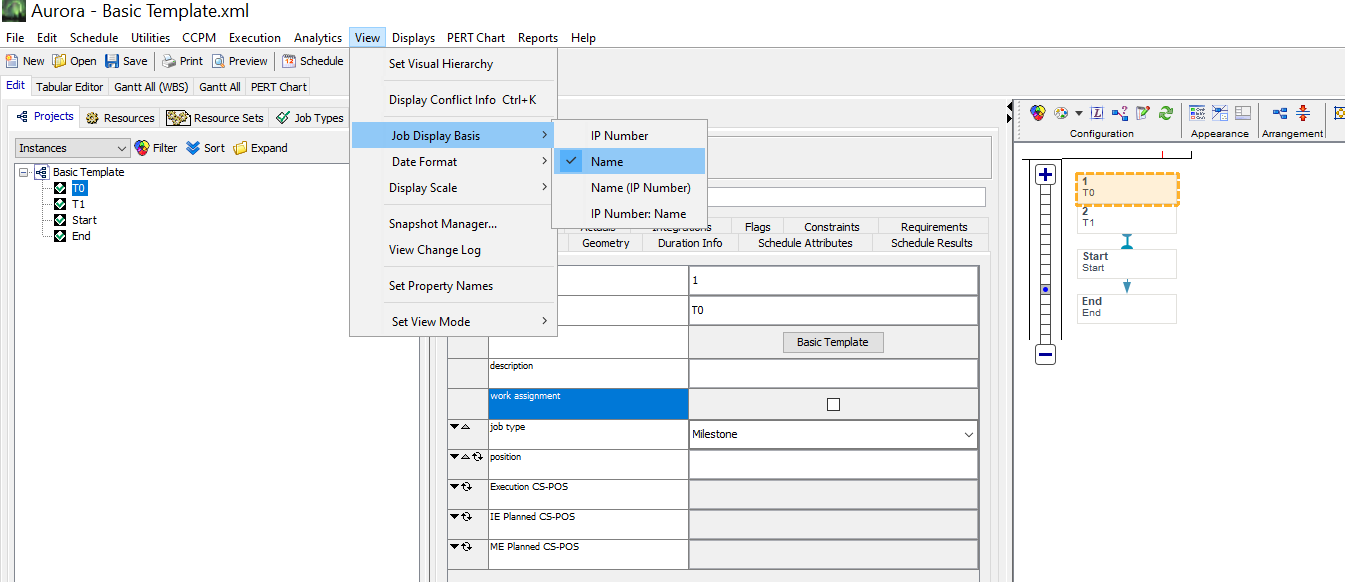Click the Sort arrows icon
Image resolution: width=1345 pixels, height=582 pixels.
coord(193,148)
